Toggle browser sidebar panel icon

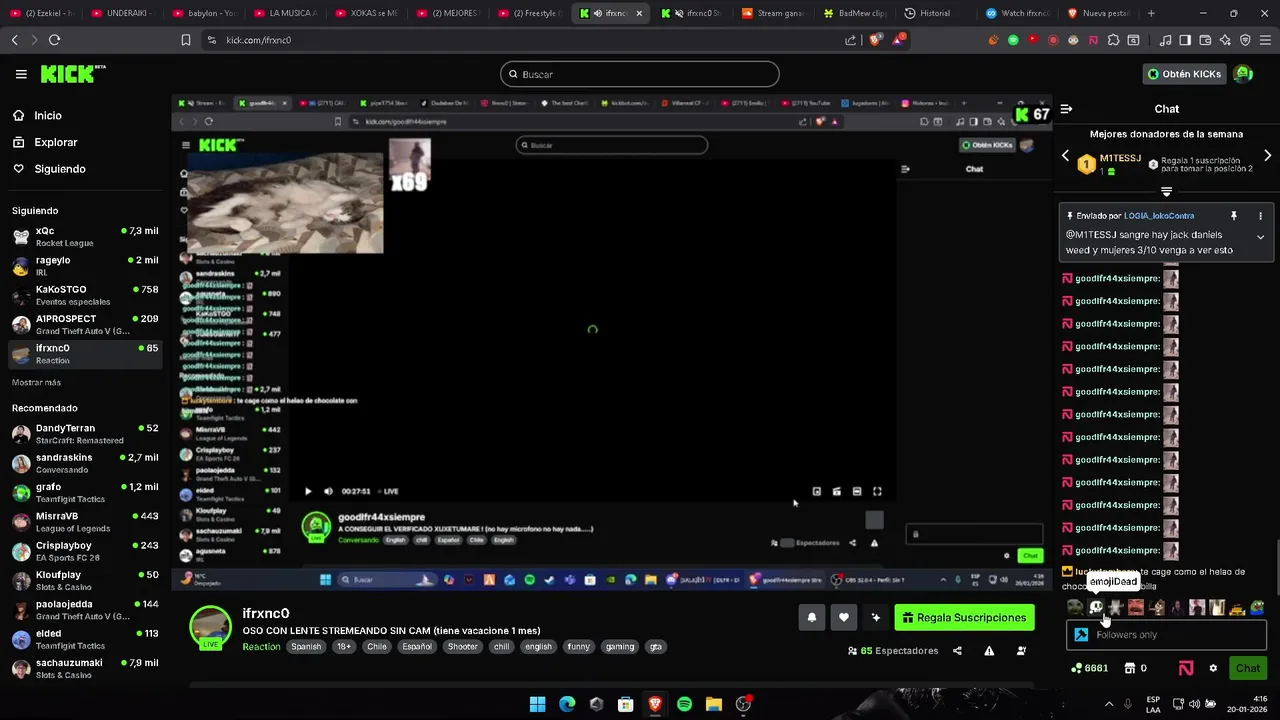point(1185,40)
